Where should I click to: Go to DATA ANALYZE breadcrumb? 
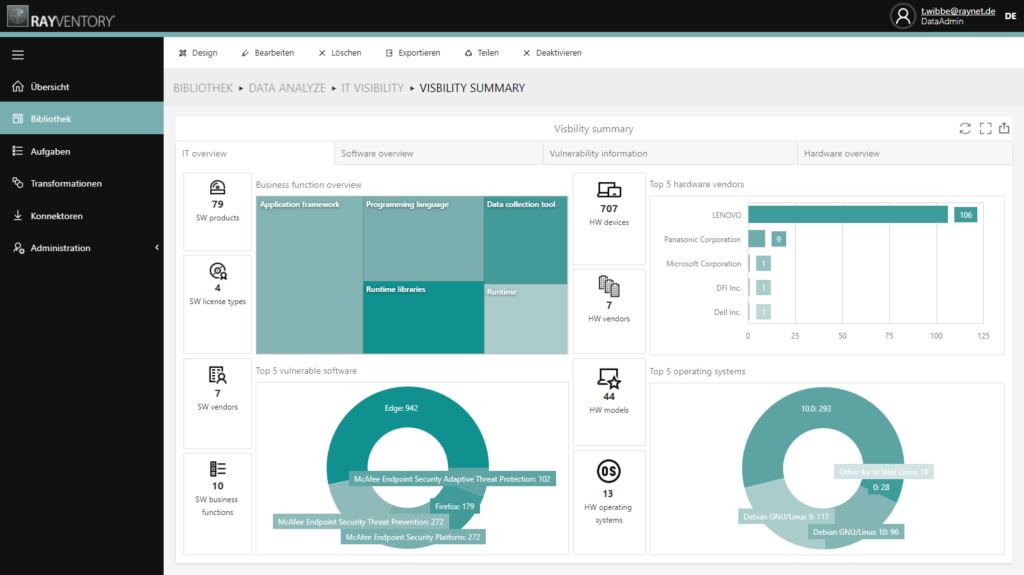coord(287,88)
